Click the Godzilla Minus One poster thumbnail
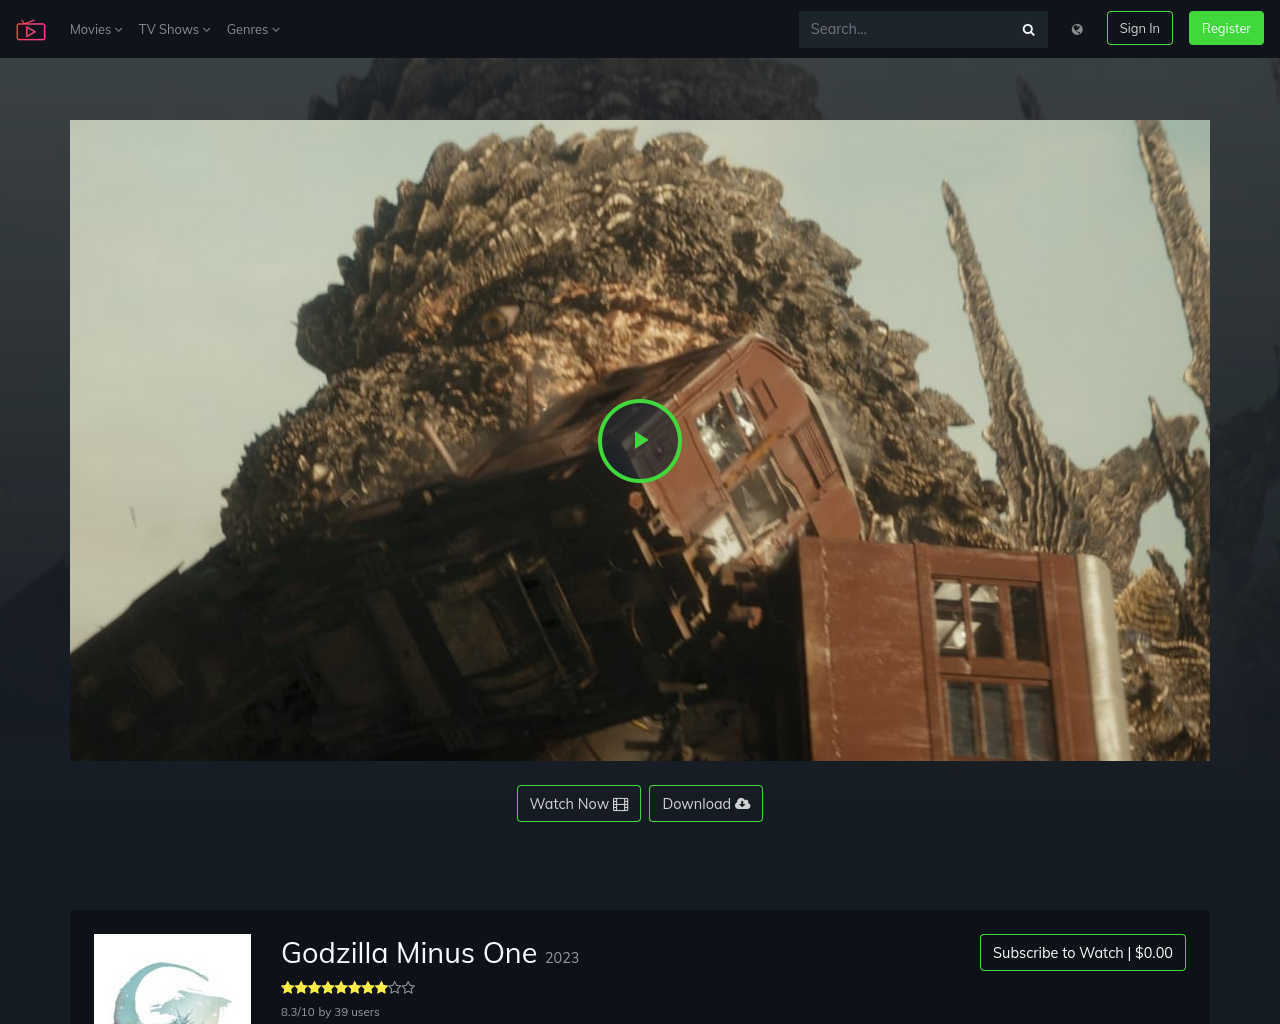This screenshot has height=1024, width=1280. click(172, 979)
